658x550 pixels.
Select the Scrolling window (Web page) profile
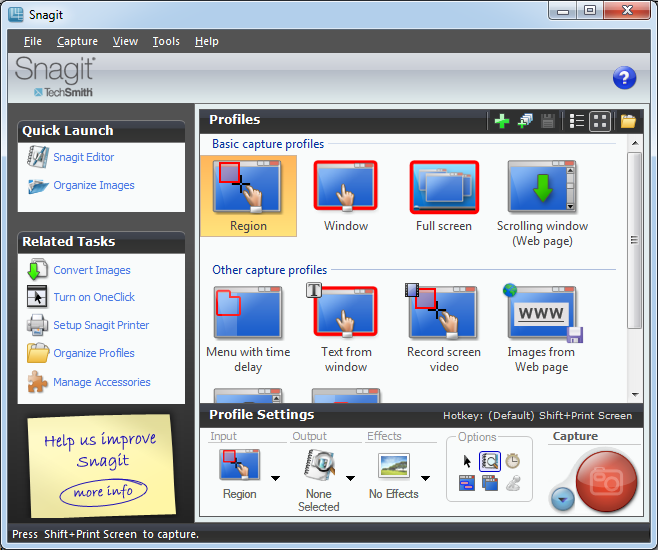click(x=542, y=203)
